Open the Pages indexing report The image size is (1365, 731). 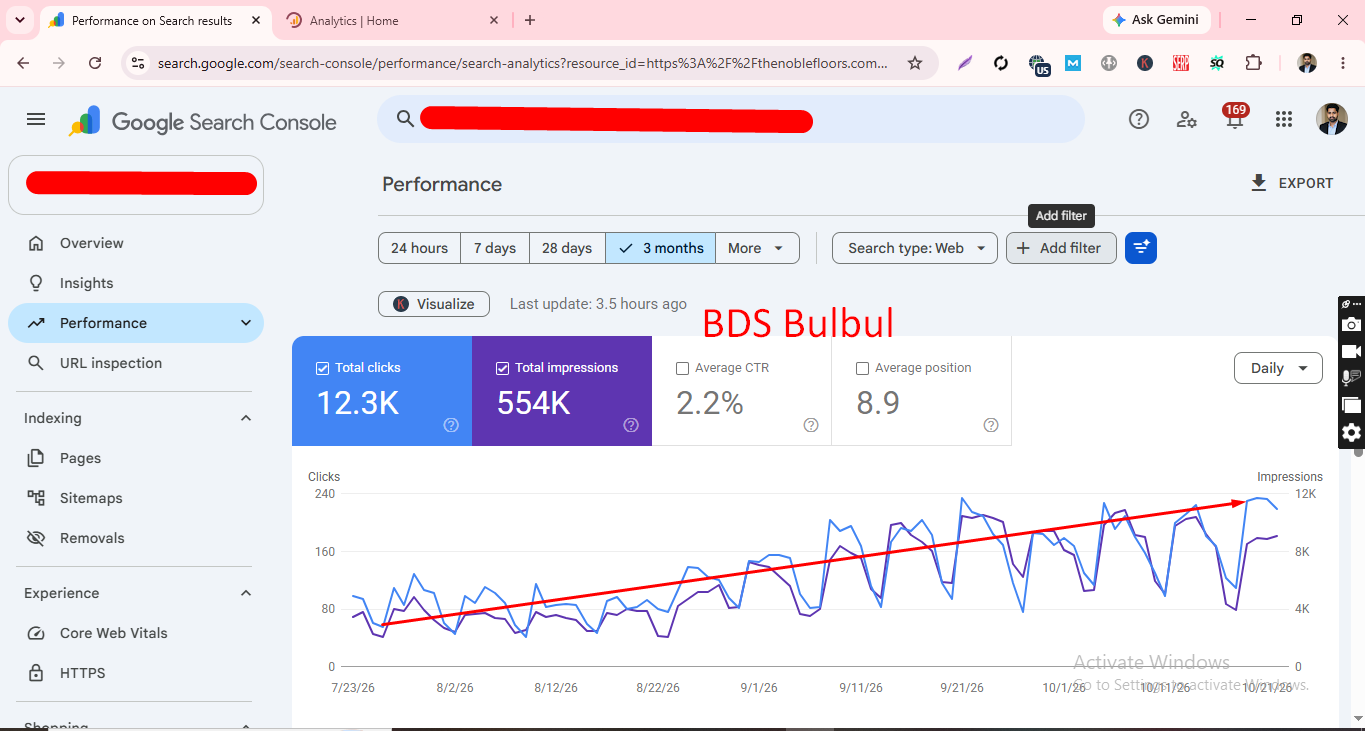click(136, 458)
